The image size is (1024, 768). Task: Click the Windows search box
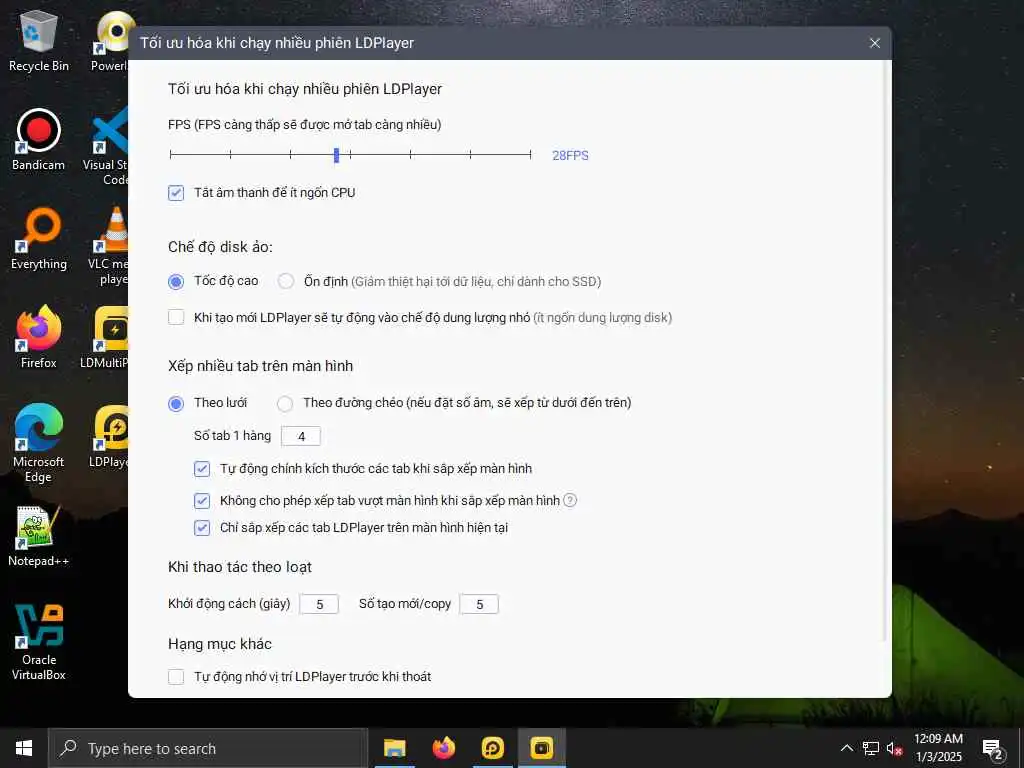(x=208, y=748)
